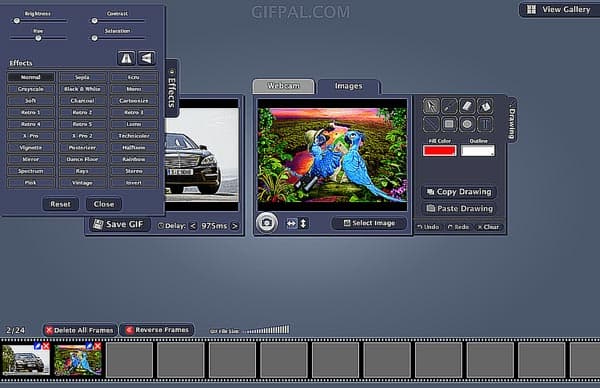This screenshot has width=600, height=388.
Task: Apply the Black & White effect
Action: click(82, 89)
